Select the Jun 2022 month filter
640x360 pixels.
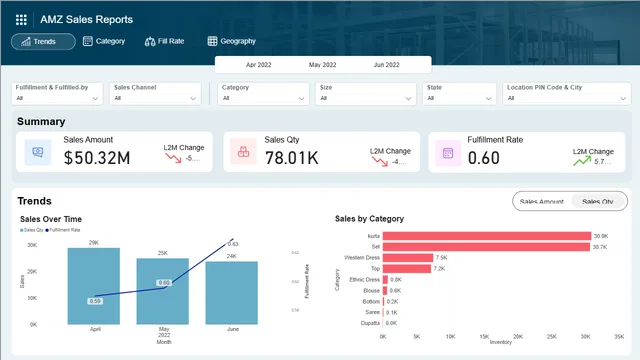387,65
